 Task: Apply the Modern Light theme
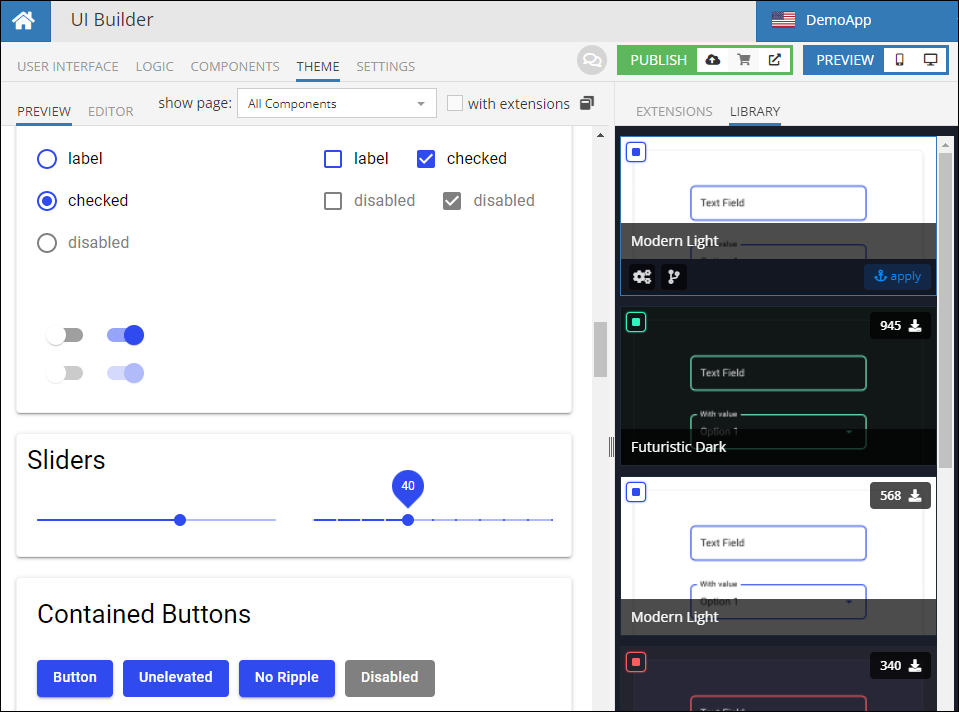click(897, 276)
